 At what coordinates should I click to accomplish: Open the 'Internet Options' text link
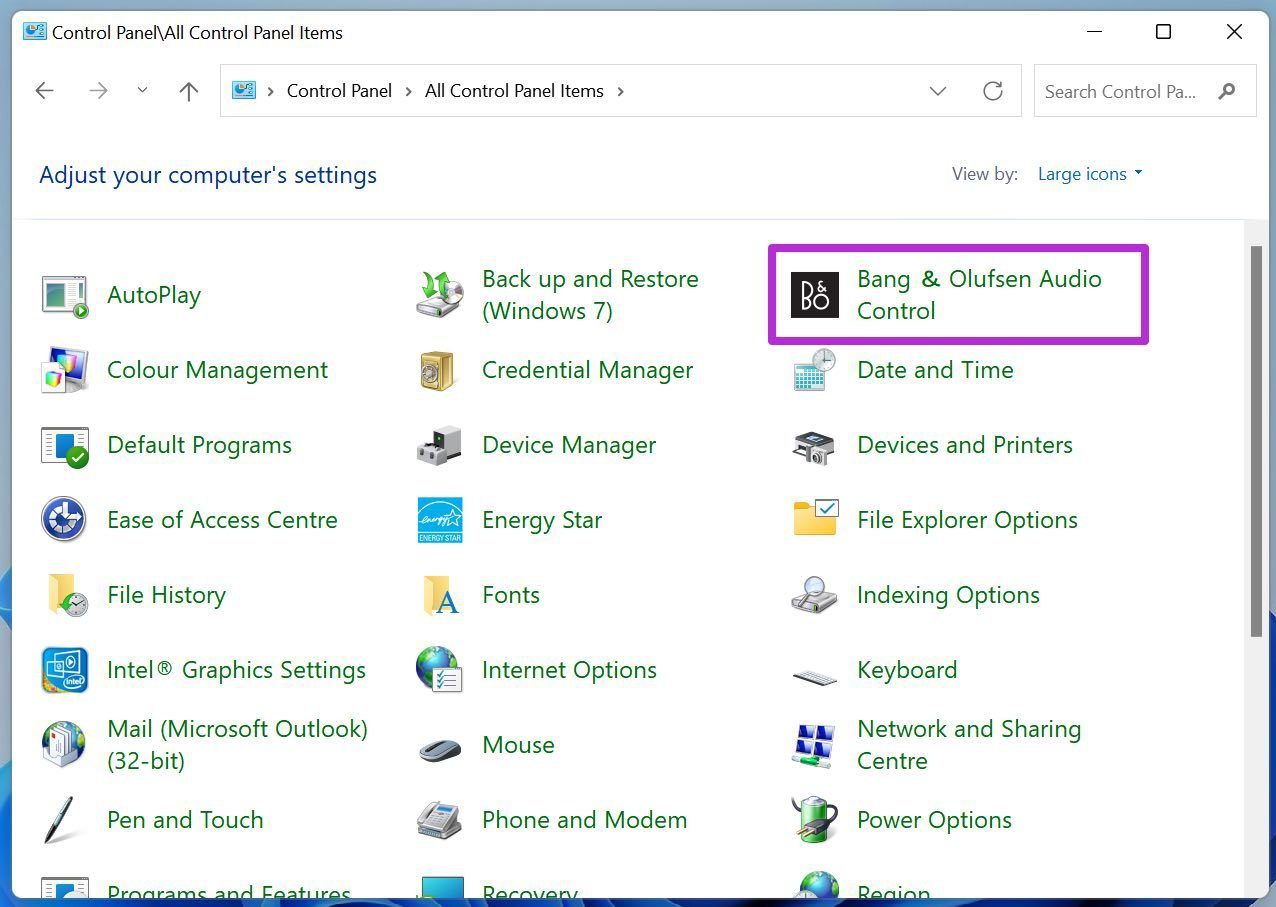(569, 670)
